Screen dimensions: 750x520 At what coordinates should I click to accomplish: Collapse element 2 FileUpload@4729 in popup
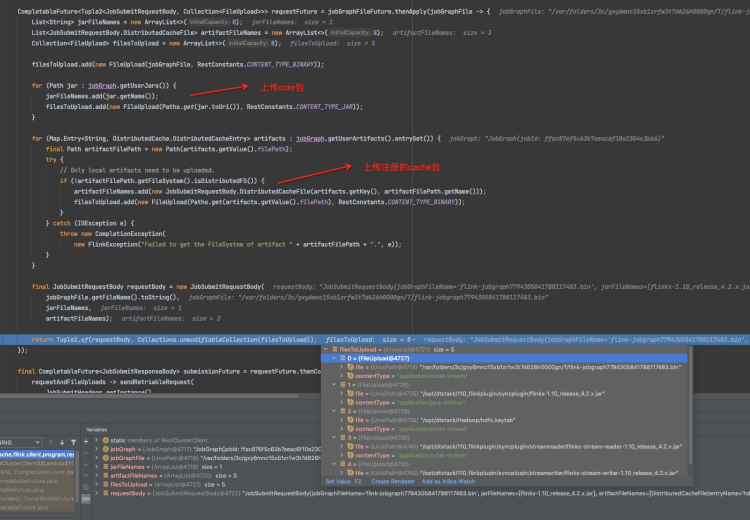tap(334, 411)
